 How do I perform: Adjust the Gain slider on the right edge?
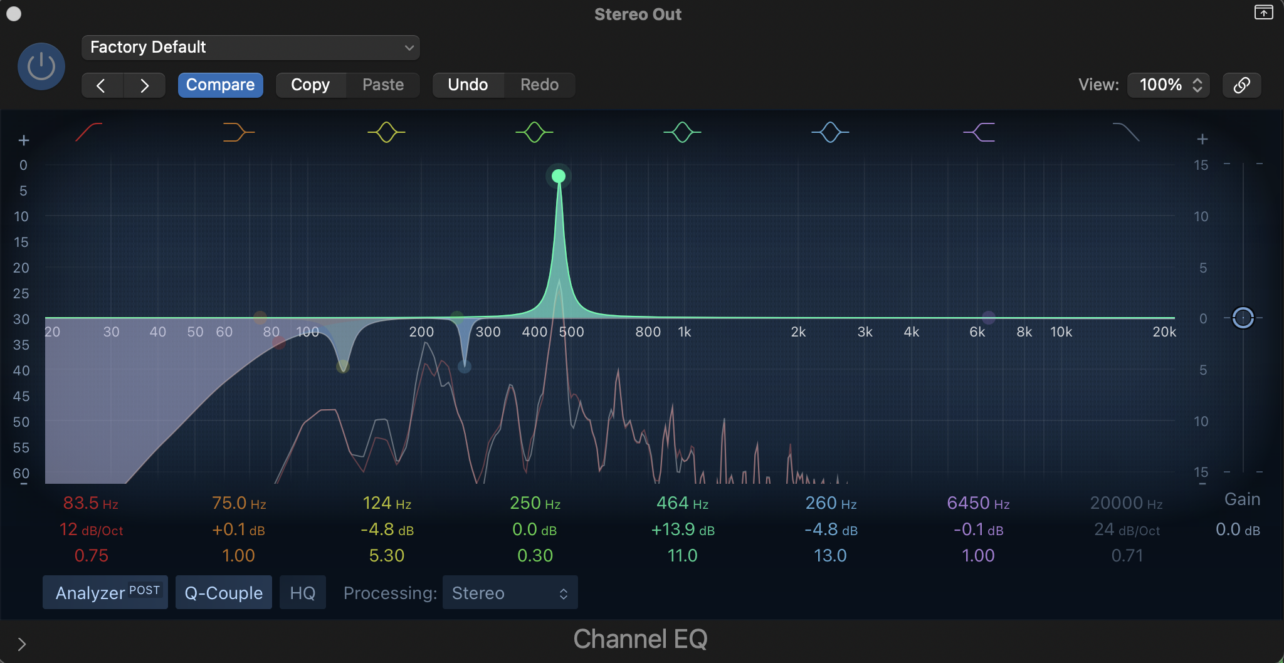pos(1243,318)
